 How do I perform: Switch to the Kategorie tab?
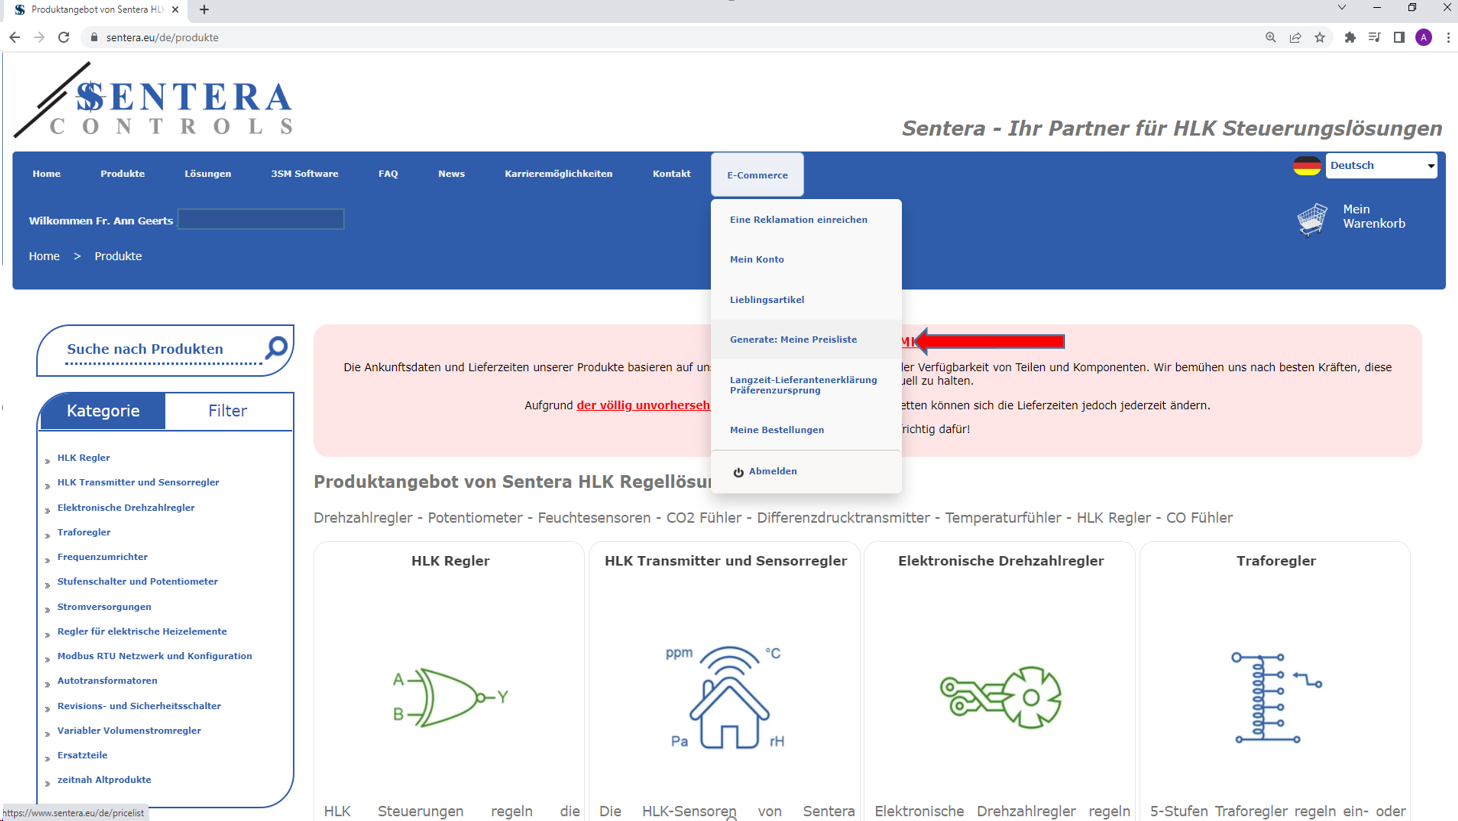pos(103,411)
